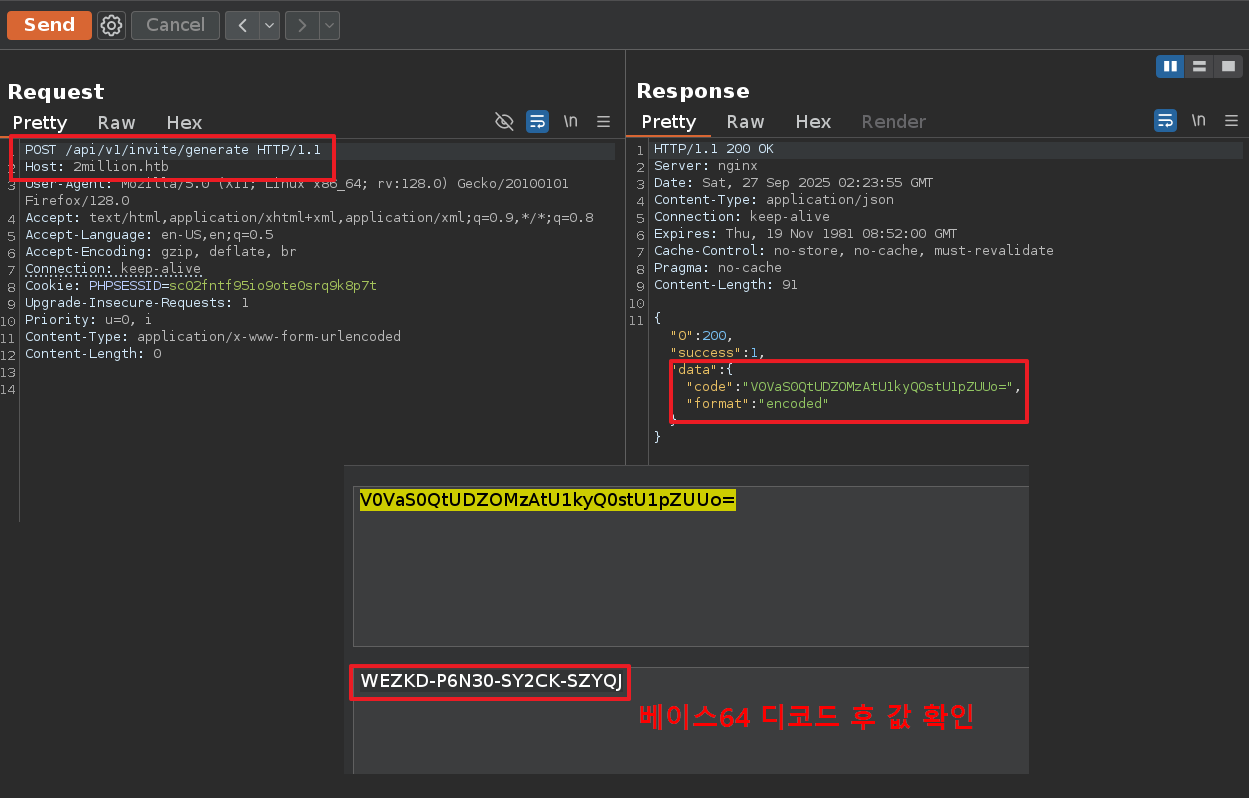Viewport: 1249px width, 798px height.
Task: Expand the back history dropdown arrow
Action: tap(269, 25)
